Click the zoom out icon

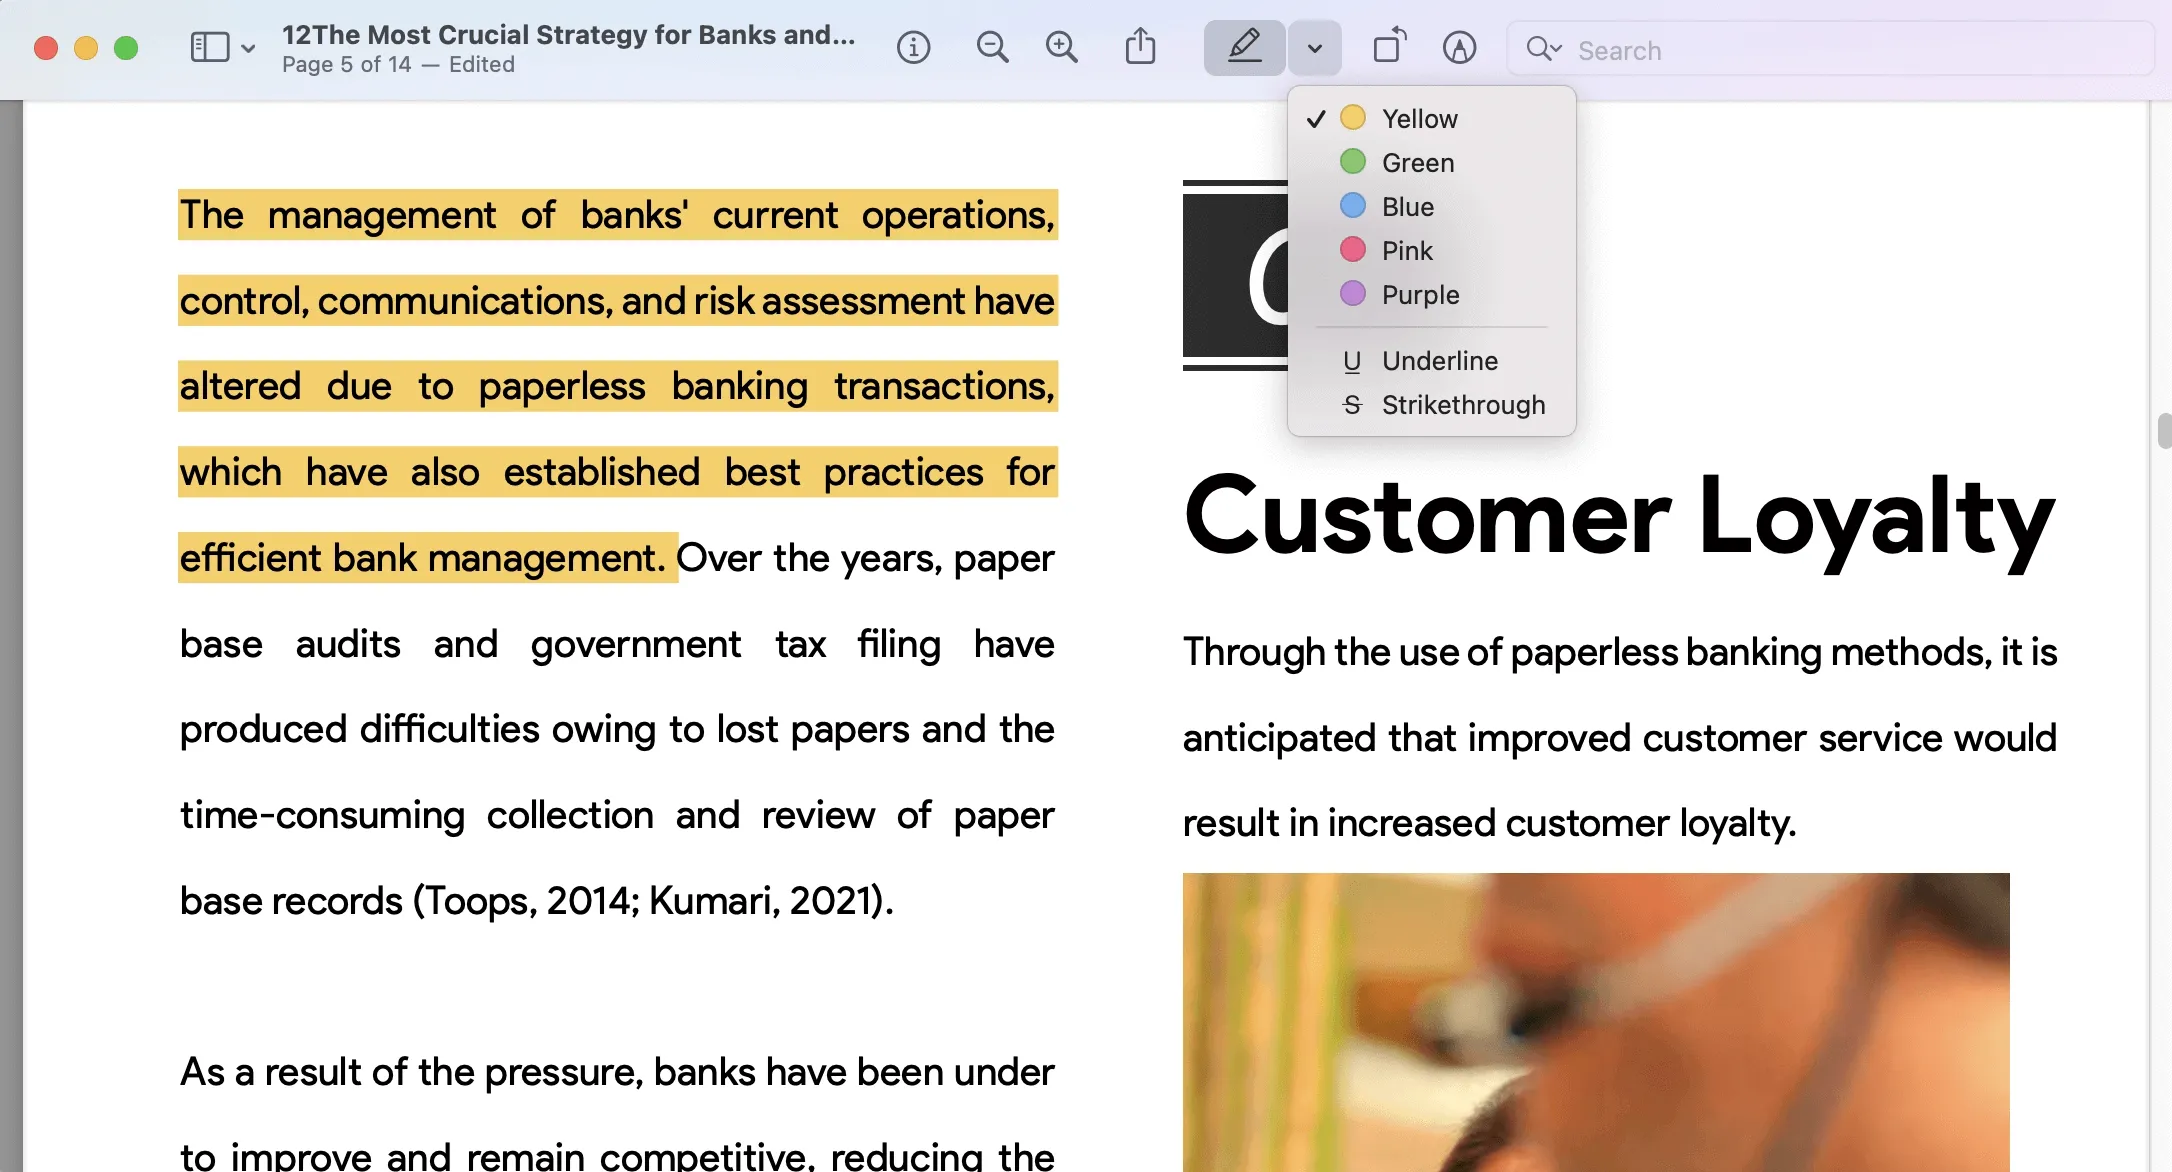click(993, 46)
